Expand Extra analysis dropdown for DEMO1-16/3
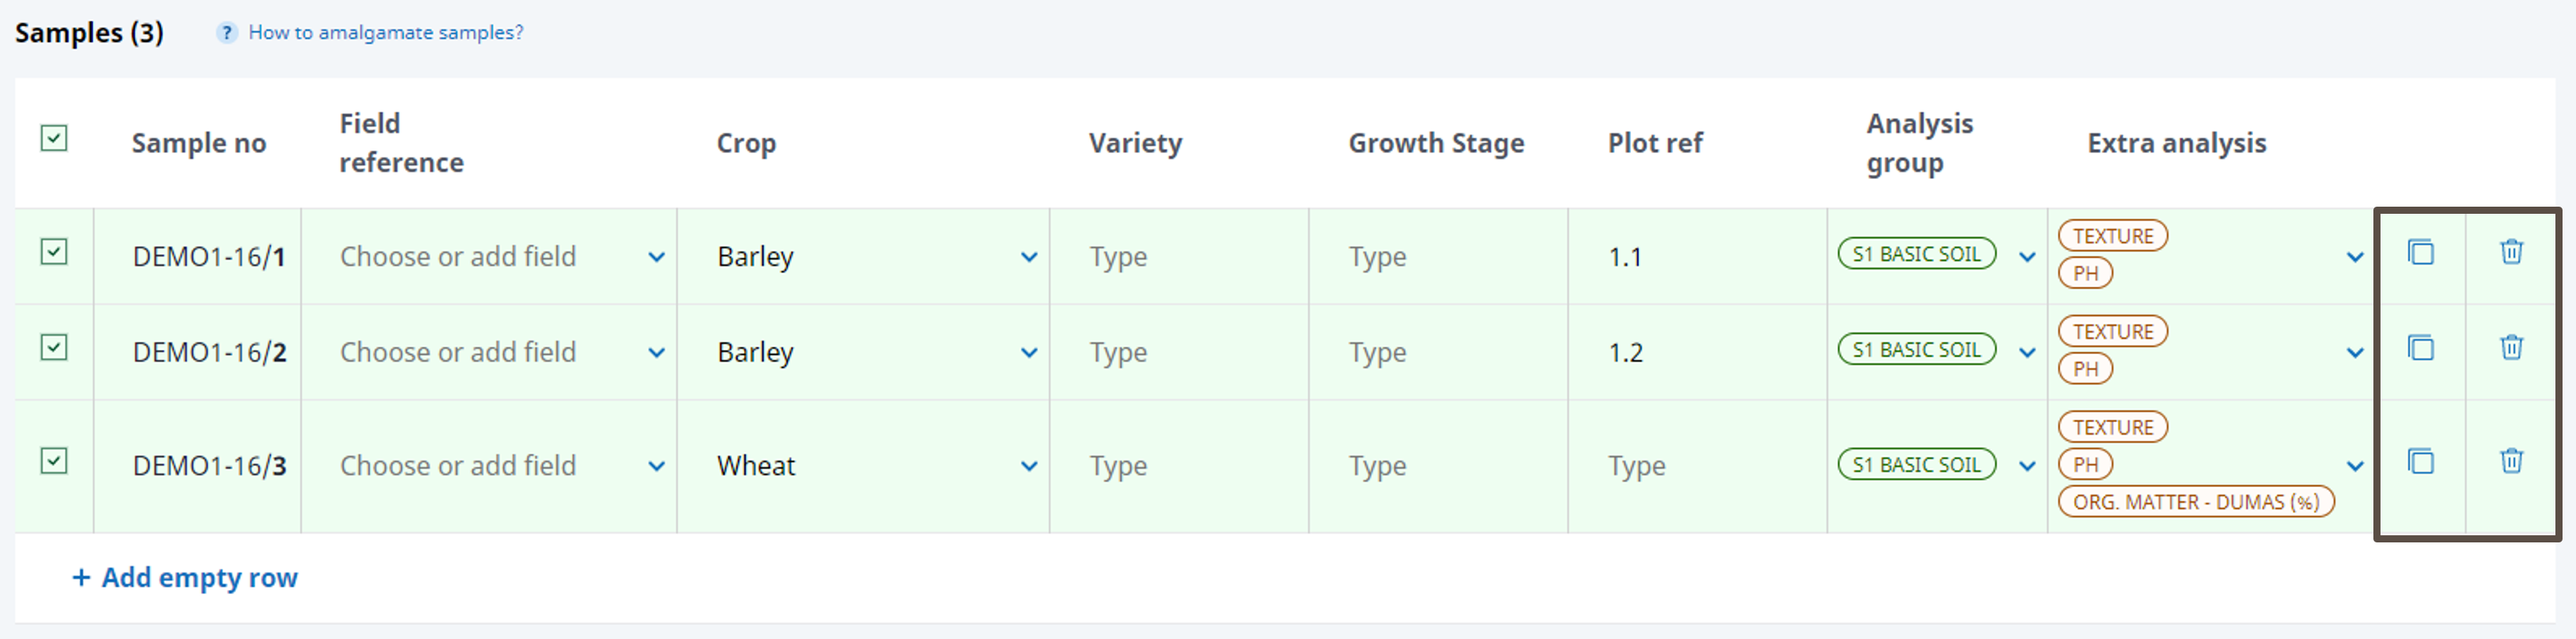The width and height of the screenshot is (2576, 639). point(2355,466)
